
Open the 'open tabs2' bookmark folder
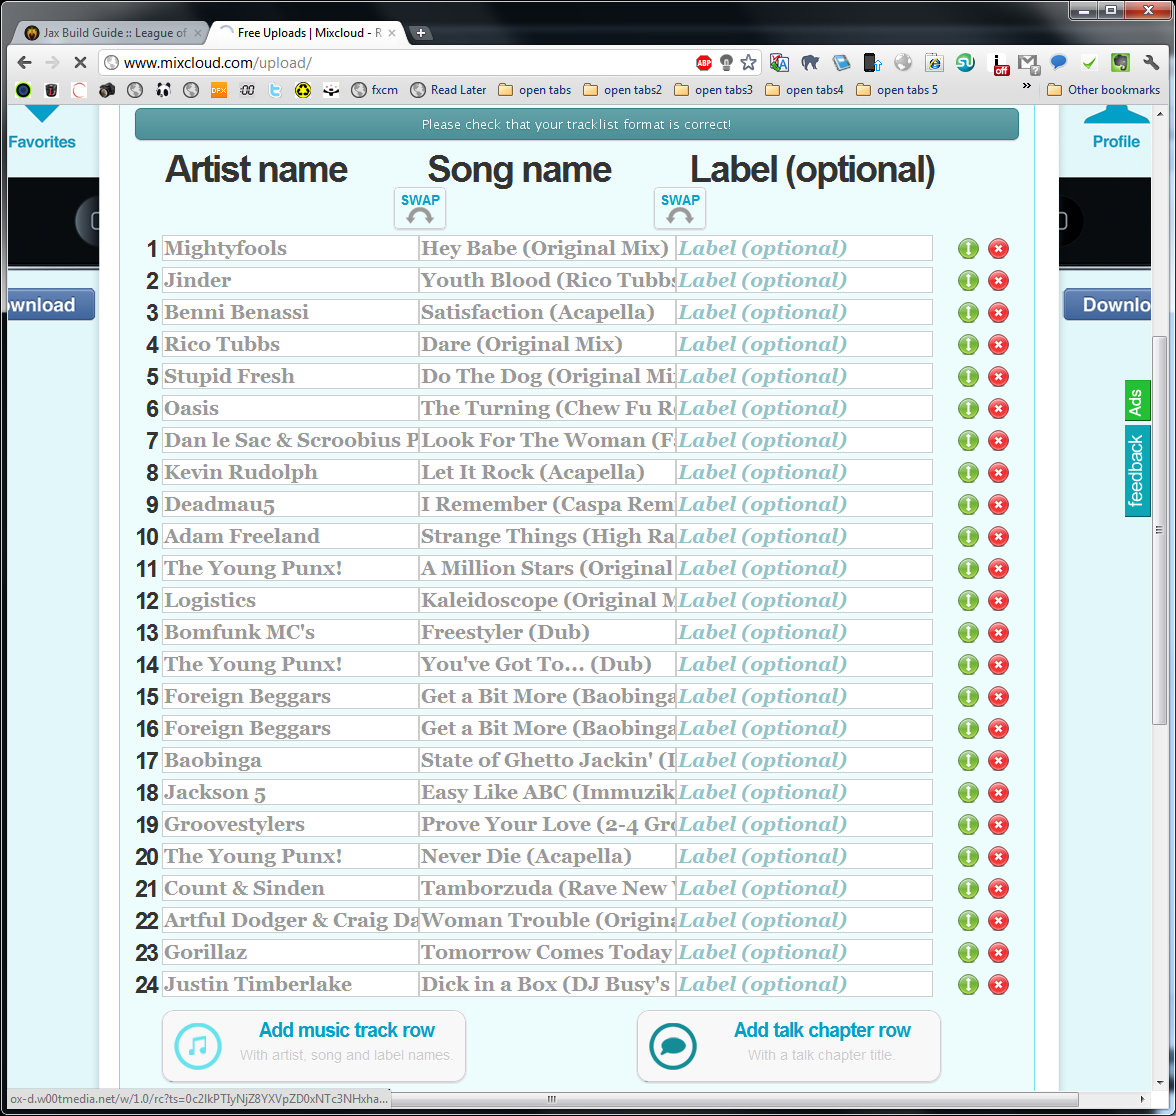(623, 90)
